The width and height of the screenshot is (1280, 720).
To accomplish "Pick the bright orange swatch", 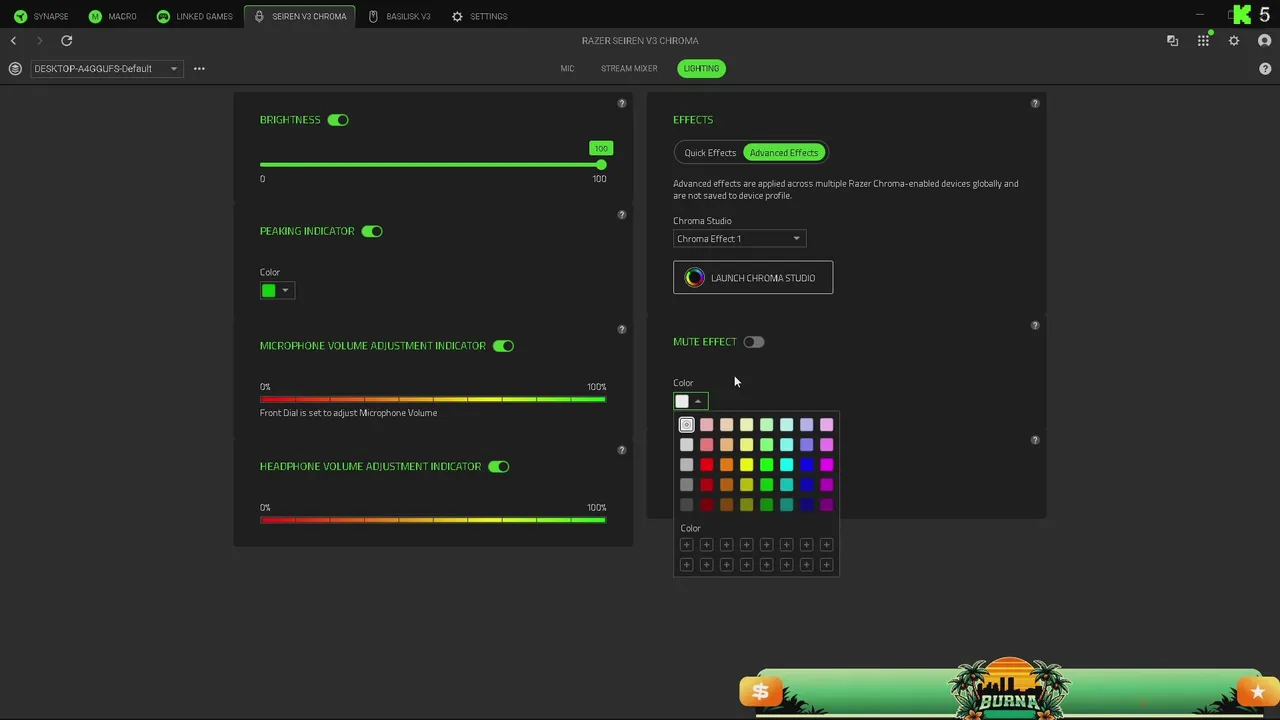I will (x=726, y=465).
